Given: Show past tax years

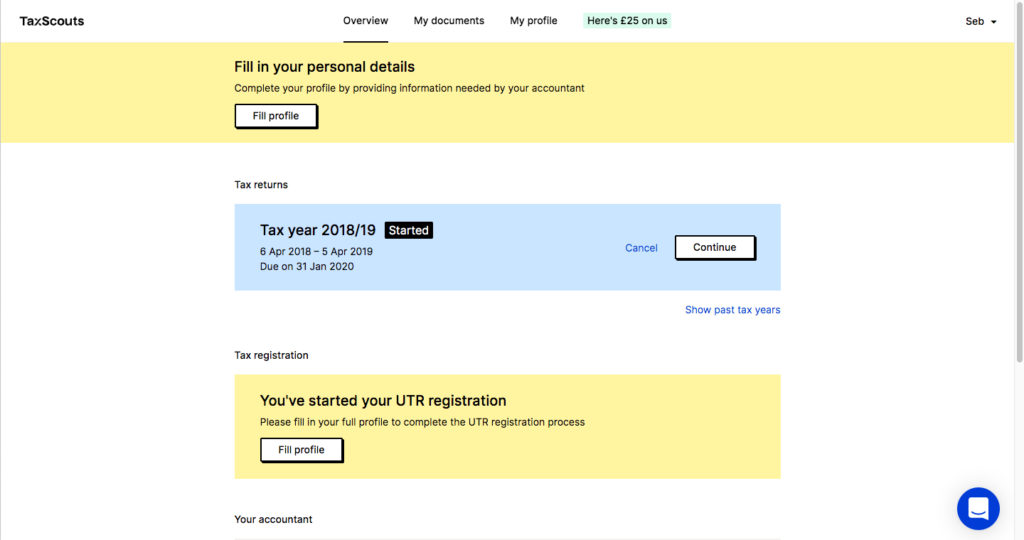Looking at the screenshot, I should [x=732, y=310].
